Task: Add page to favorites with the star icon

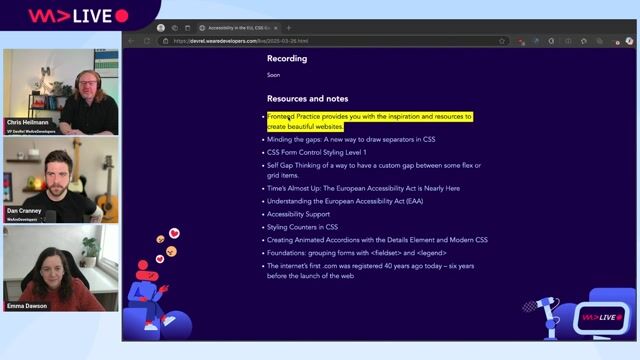Action: pos(502,41)
